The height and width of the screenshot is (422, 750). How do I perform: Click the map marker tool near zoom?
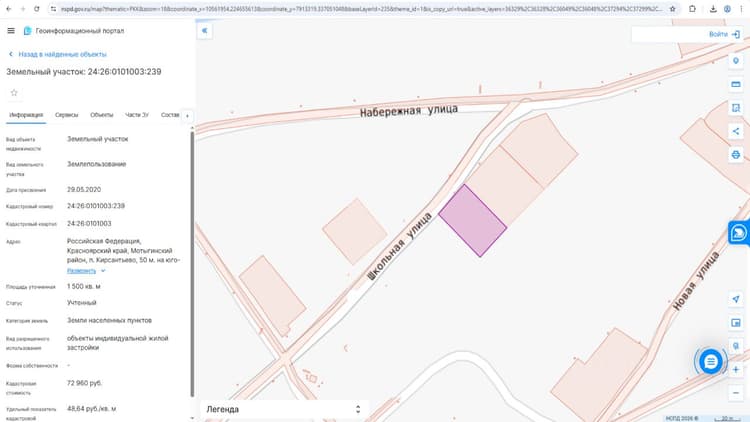(736, 345)
